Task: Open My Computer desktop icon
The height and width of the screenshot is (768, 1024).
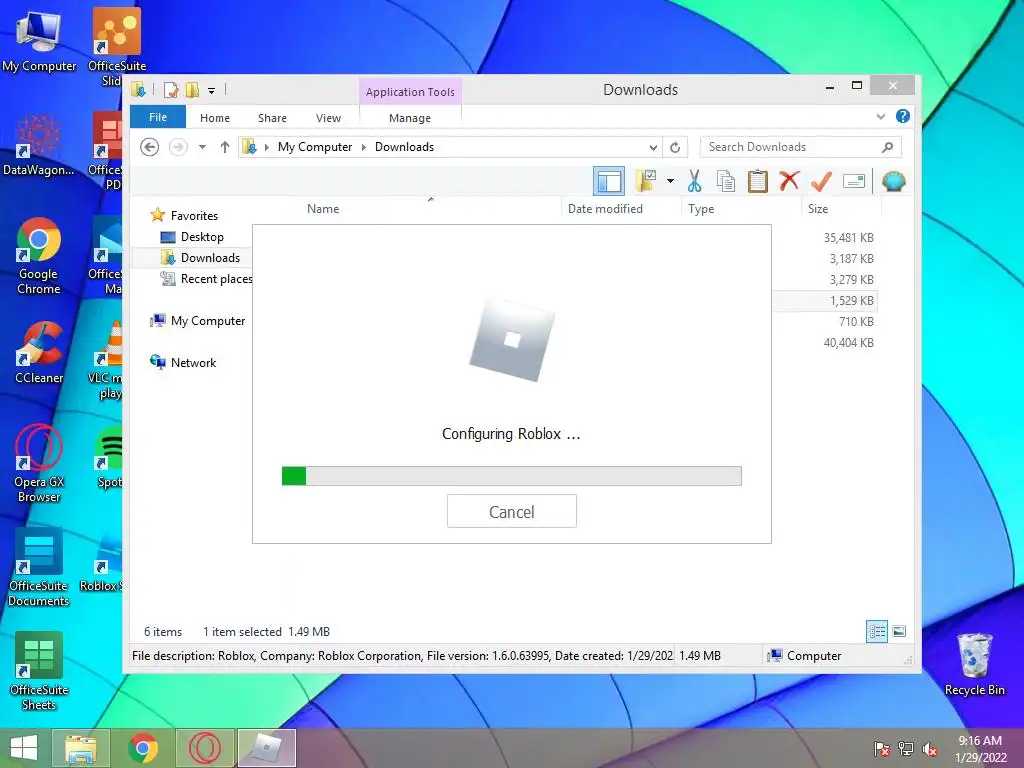Action: 39,41
